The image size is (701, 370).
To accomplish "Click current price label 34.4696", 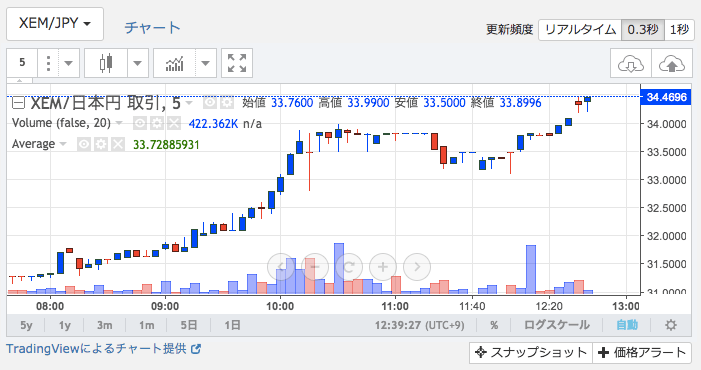I will point(666,97).
